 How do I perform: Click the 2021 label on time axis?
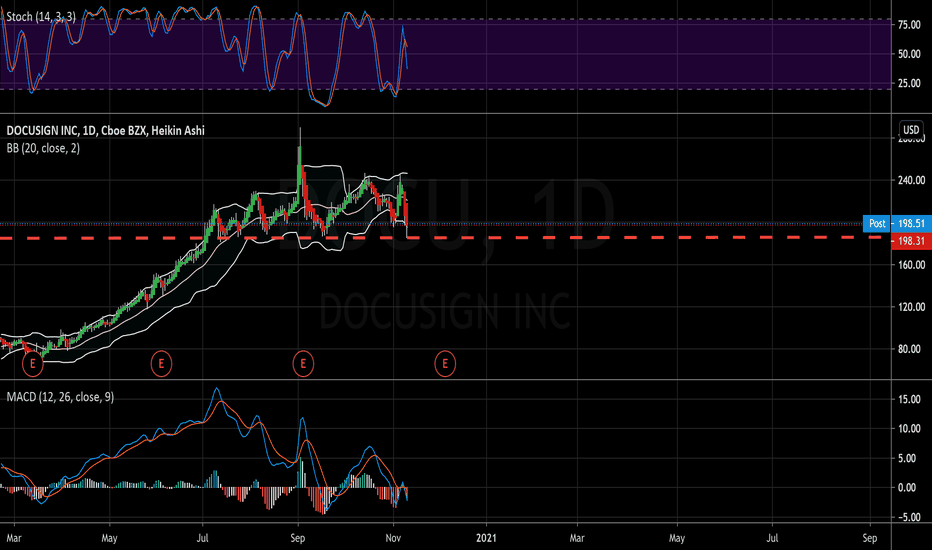pyautogui.click(x=486, y=538)
